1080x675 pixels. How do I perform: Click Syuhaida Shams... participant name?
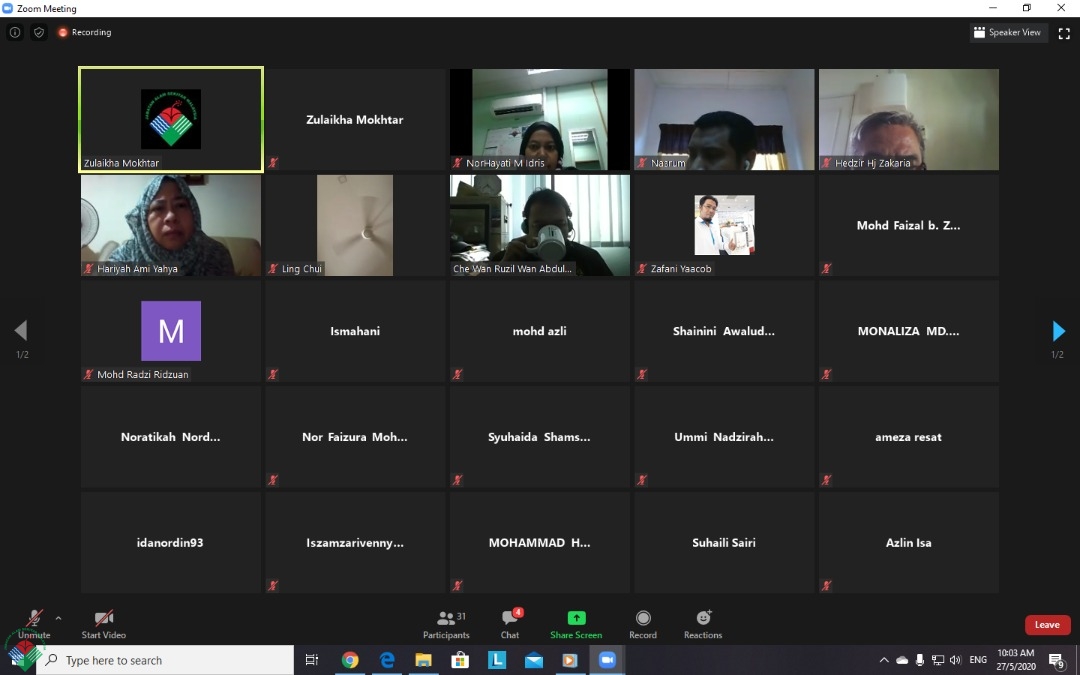tap(539, 437)
